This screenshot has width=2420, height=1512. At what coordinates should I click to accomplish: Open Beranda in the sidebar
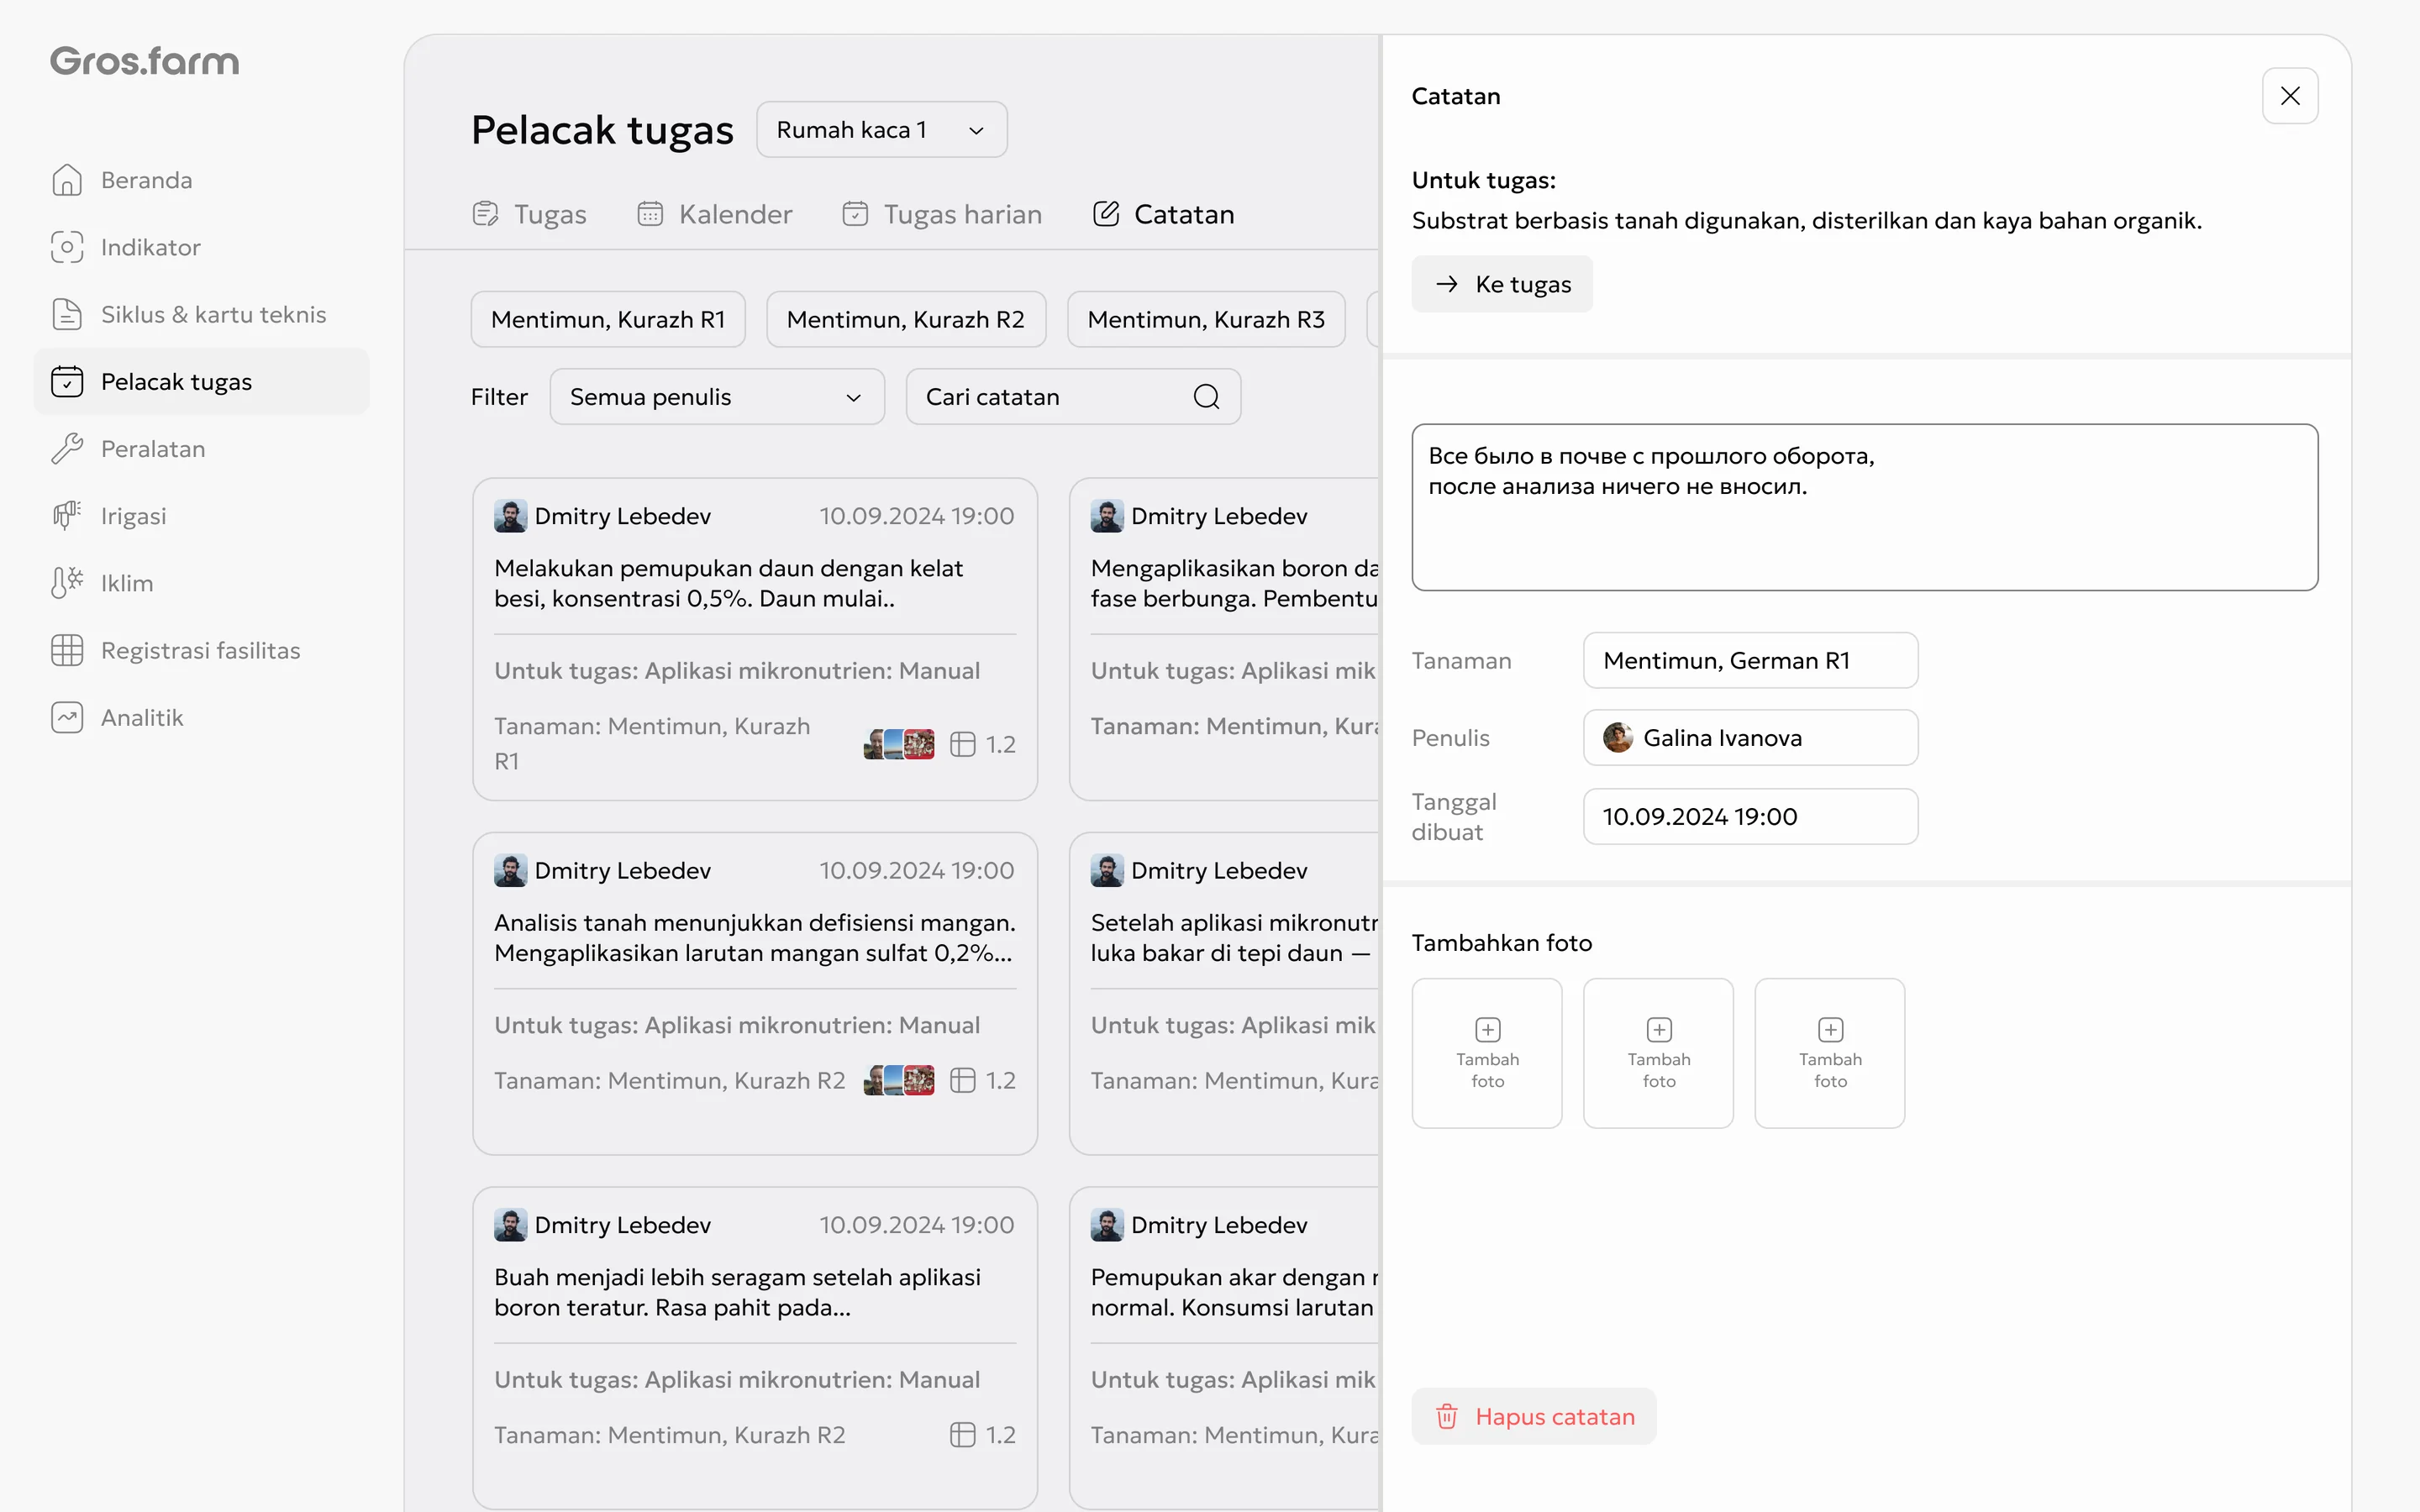pyautogui.click(x=201, y=180)
